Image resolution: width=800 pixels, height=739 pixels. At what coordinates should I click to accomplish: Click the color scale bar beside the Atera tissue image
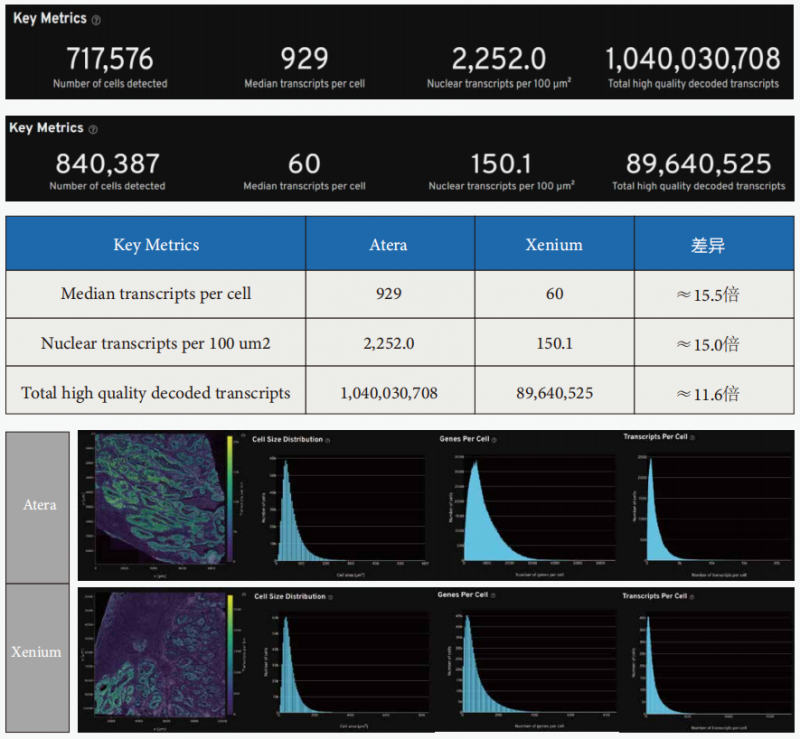tap(230, 499)
